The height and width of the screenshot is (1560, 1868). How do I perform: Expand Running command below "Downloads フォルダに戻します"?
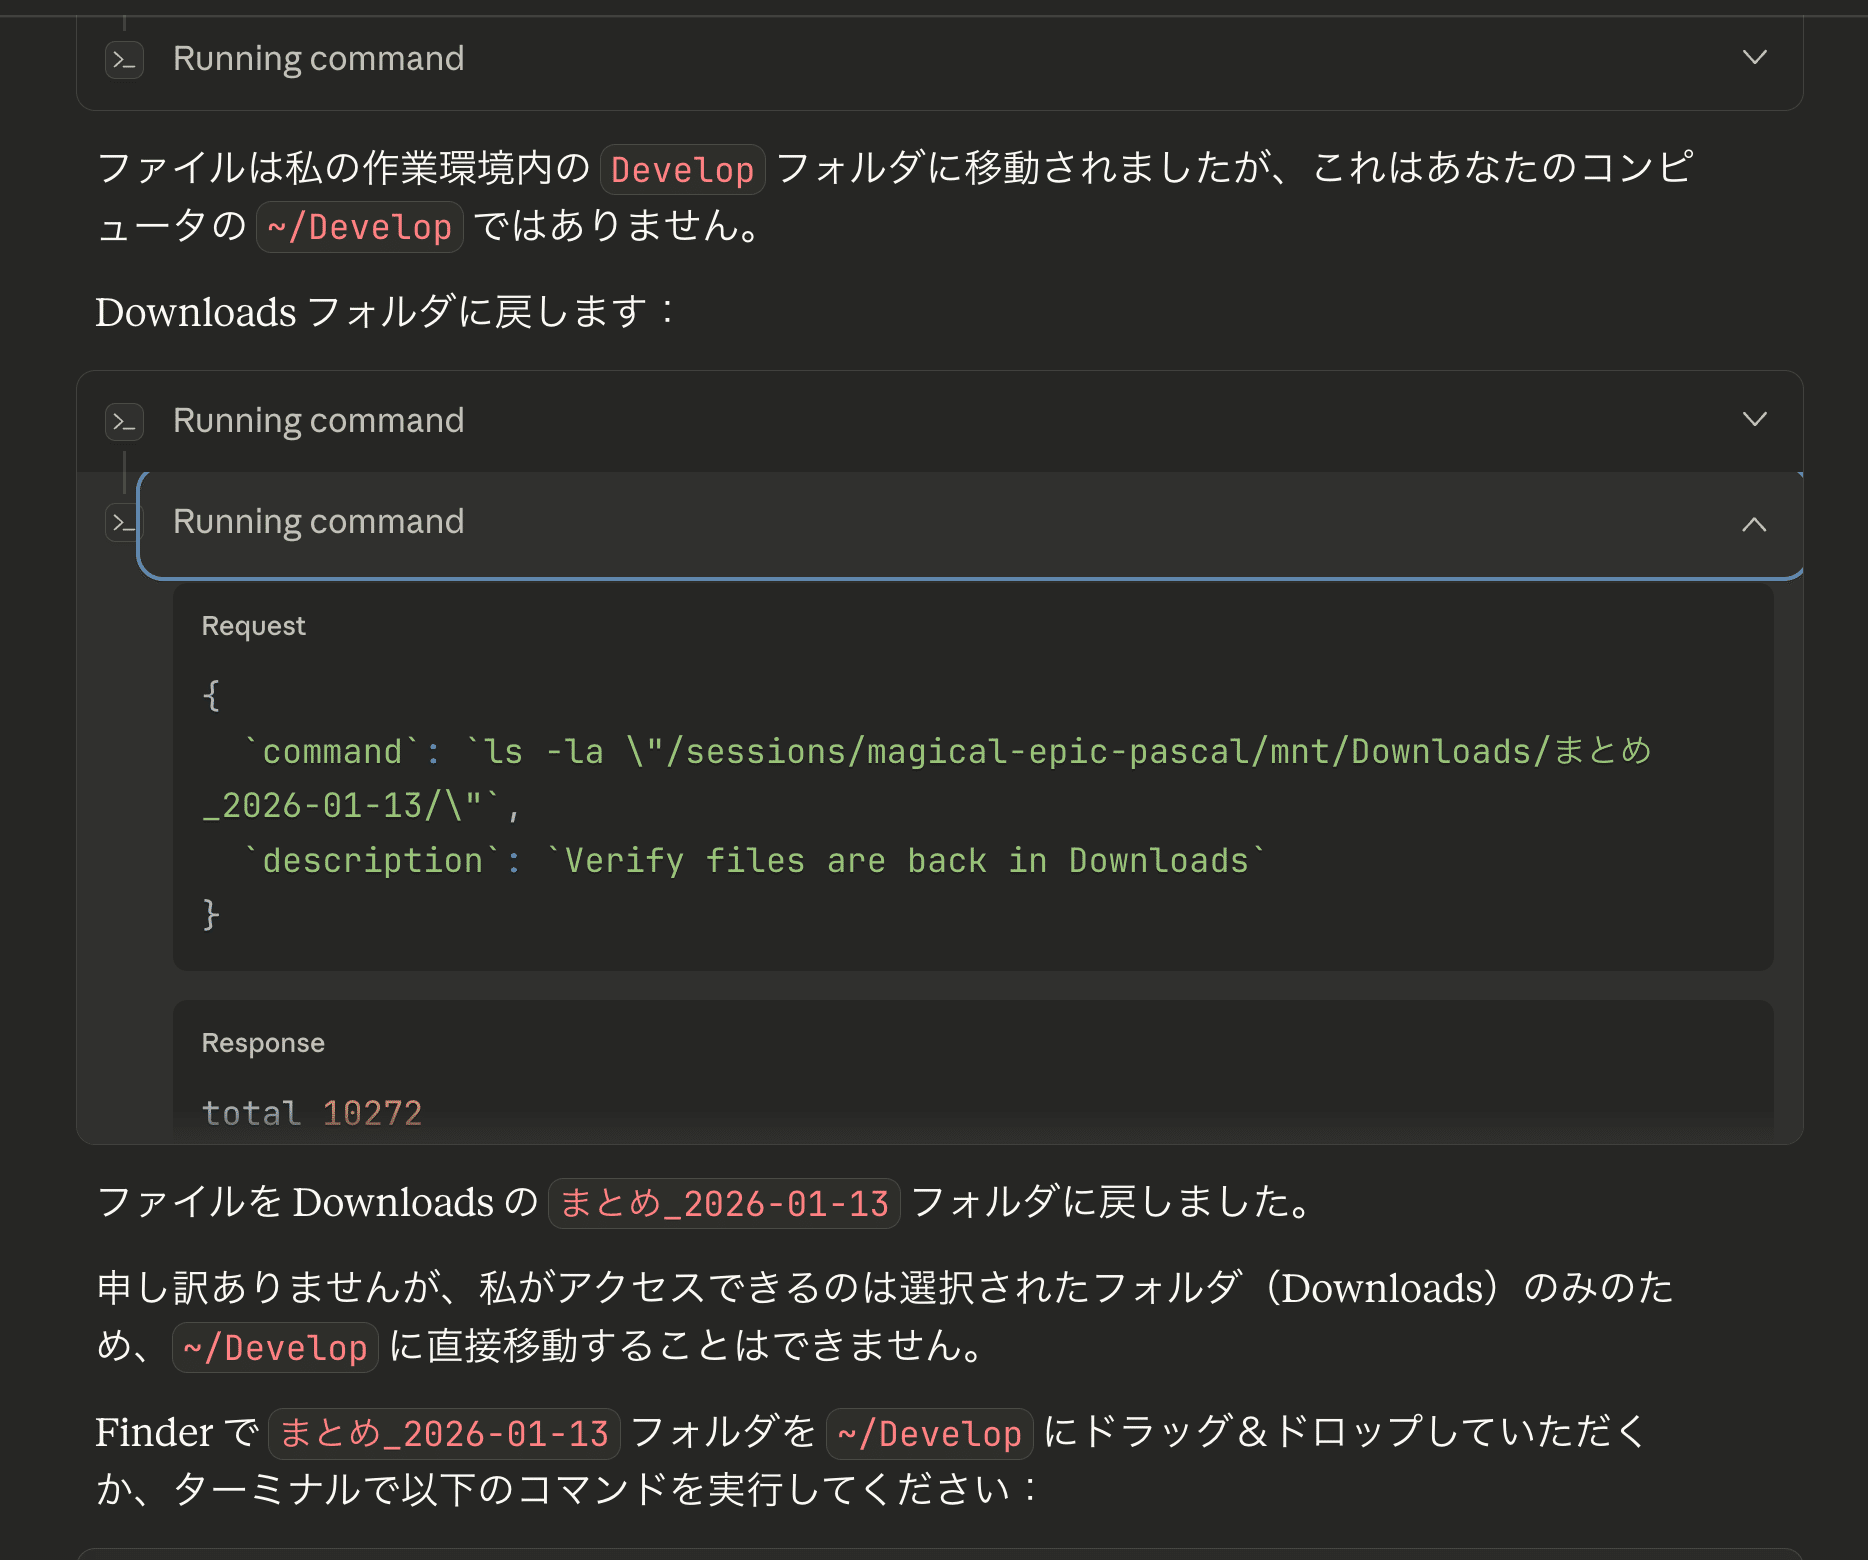1754,419
